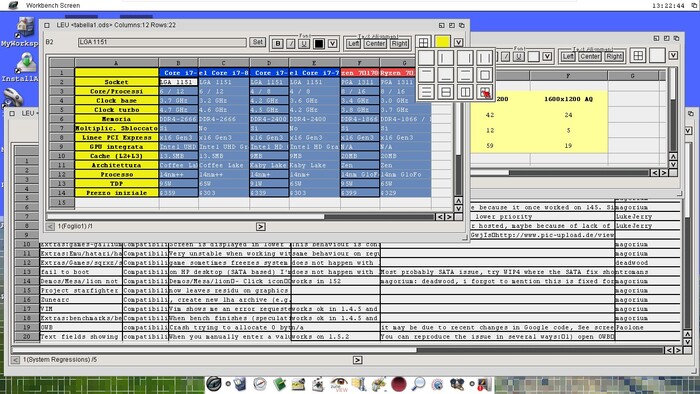Expand the cell background color dropdown
Screen dimensions: 700x394
coord(458,42)
